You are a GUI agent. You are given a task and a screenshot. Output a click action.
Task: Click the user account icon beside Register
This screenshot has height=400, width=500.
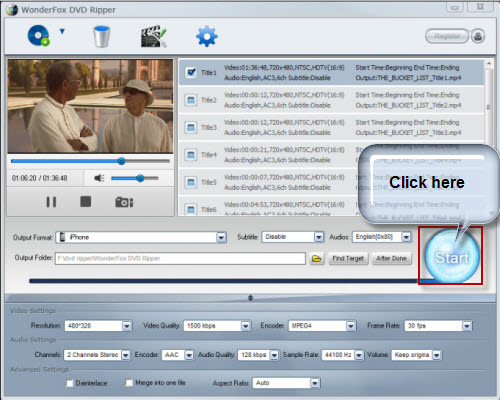point(478,36)
